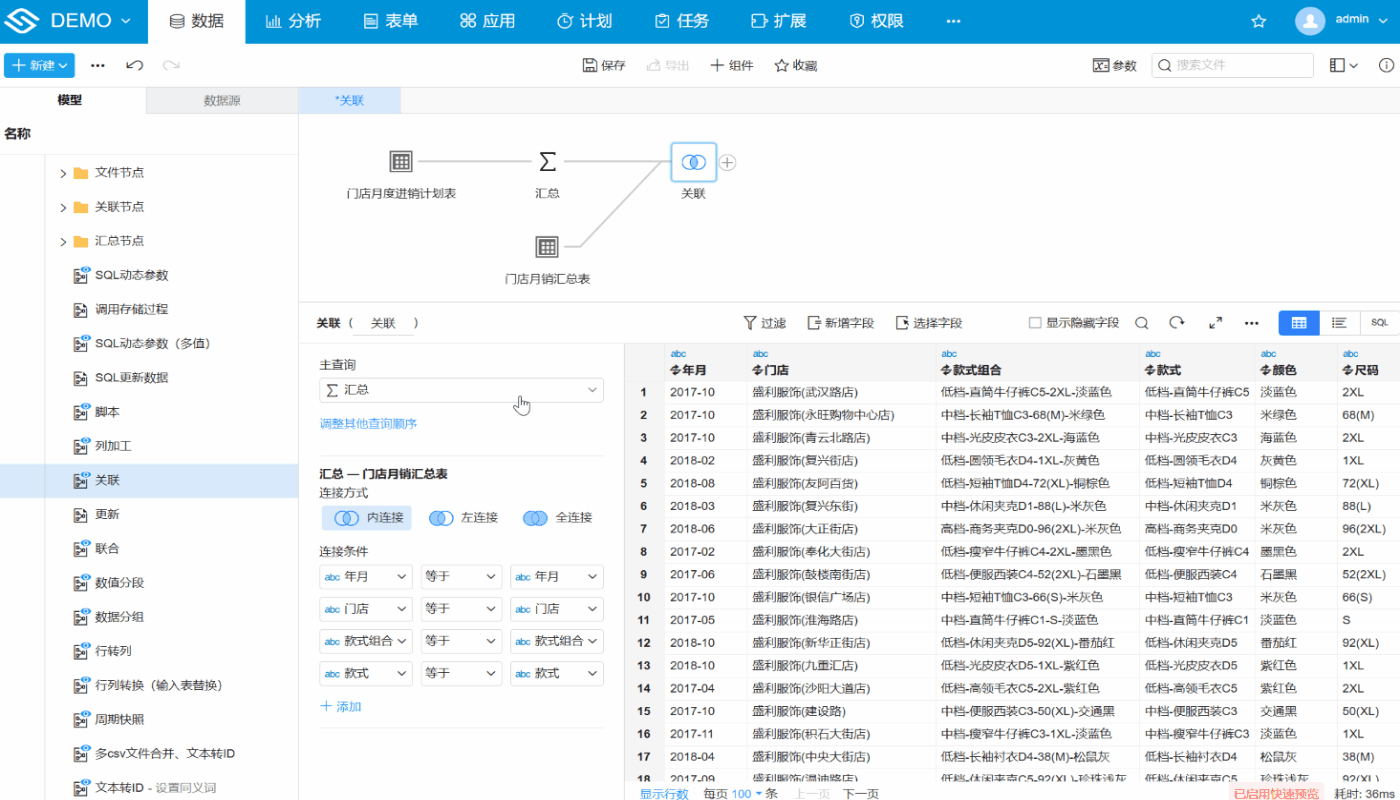Open the 参数 (parameters) panel

(1114, 64)
